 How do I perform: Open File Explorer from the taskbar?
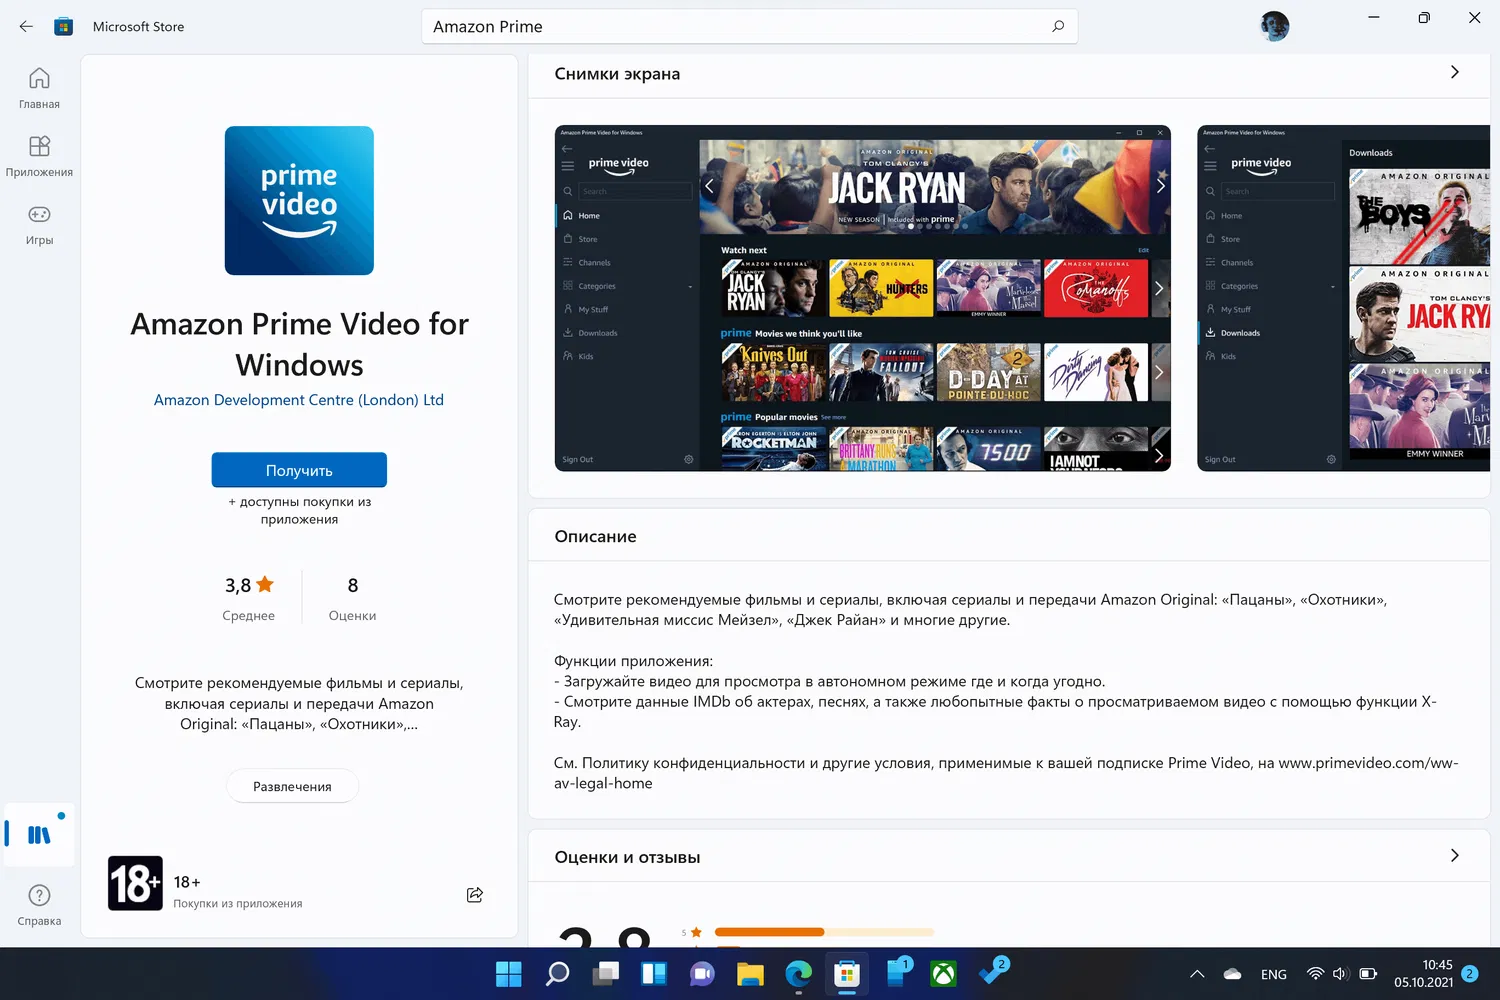click(x=750, y=973)
